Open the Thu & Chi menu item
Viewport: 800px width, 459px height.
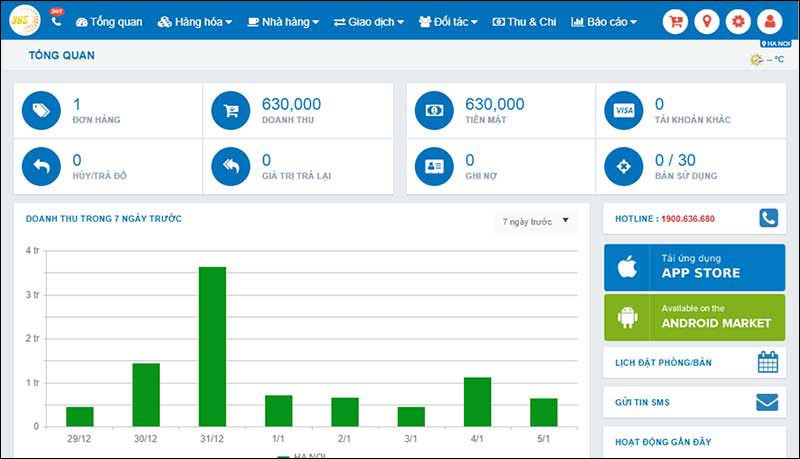524,21
